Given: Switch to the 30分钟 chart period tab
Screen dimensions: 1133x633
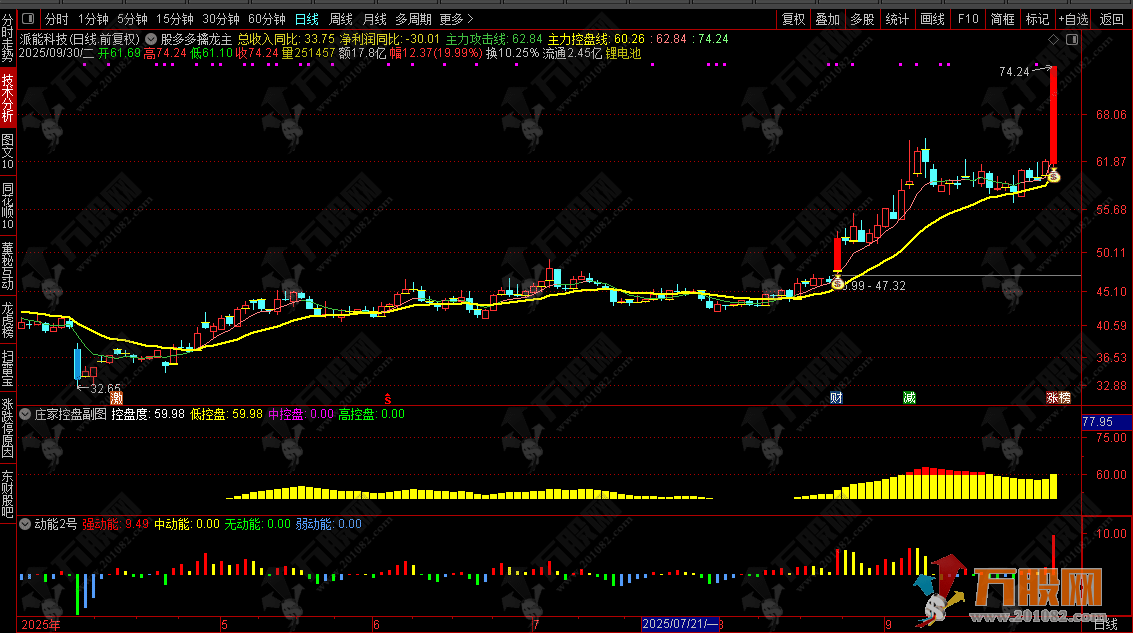Looking at the screenshot, I should (x=220, y=19).
